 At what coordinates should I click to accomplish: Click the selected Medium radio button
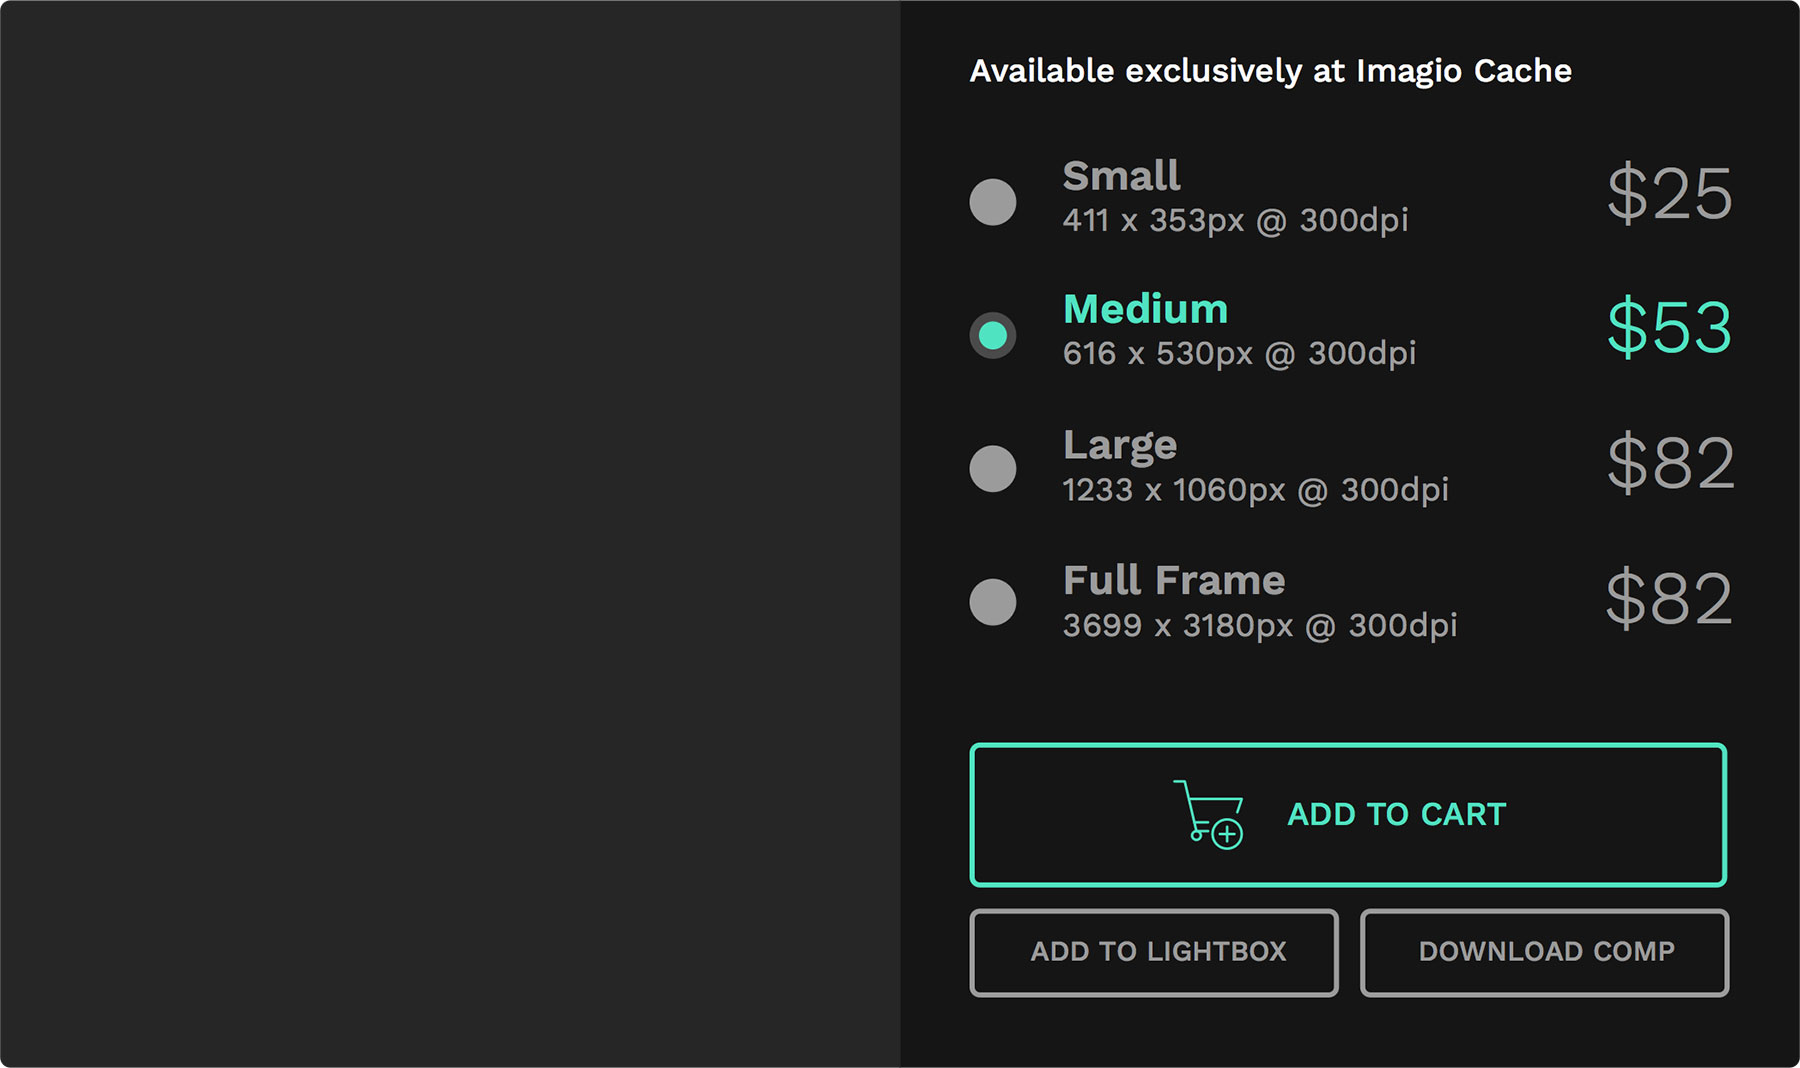993,335
